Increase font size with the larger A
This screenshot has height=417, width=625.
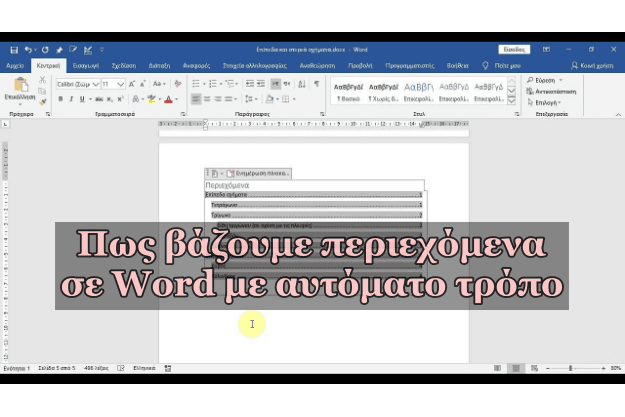[132, 84]
